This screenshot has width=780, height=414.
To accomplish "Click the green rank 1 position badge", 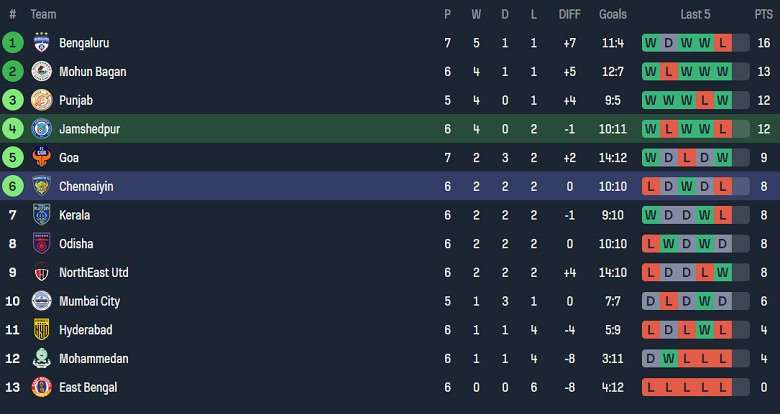I will (13, 43).
